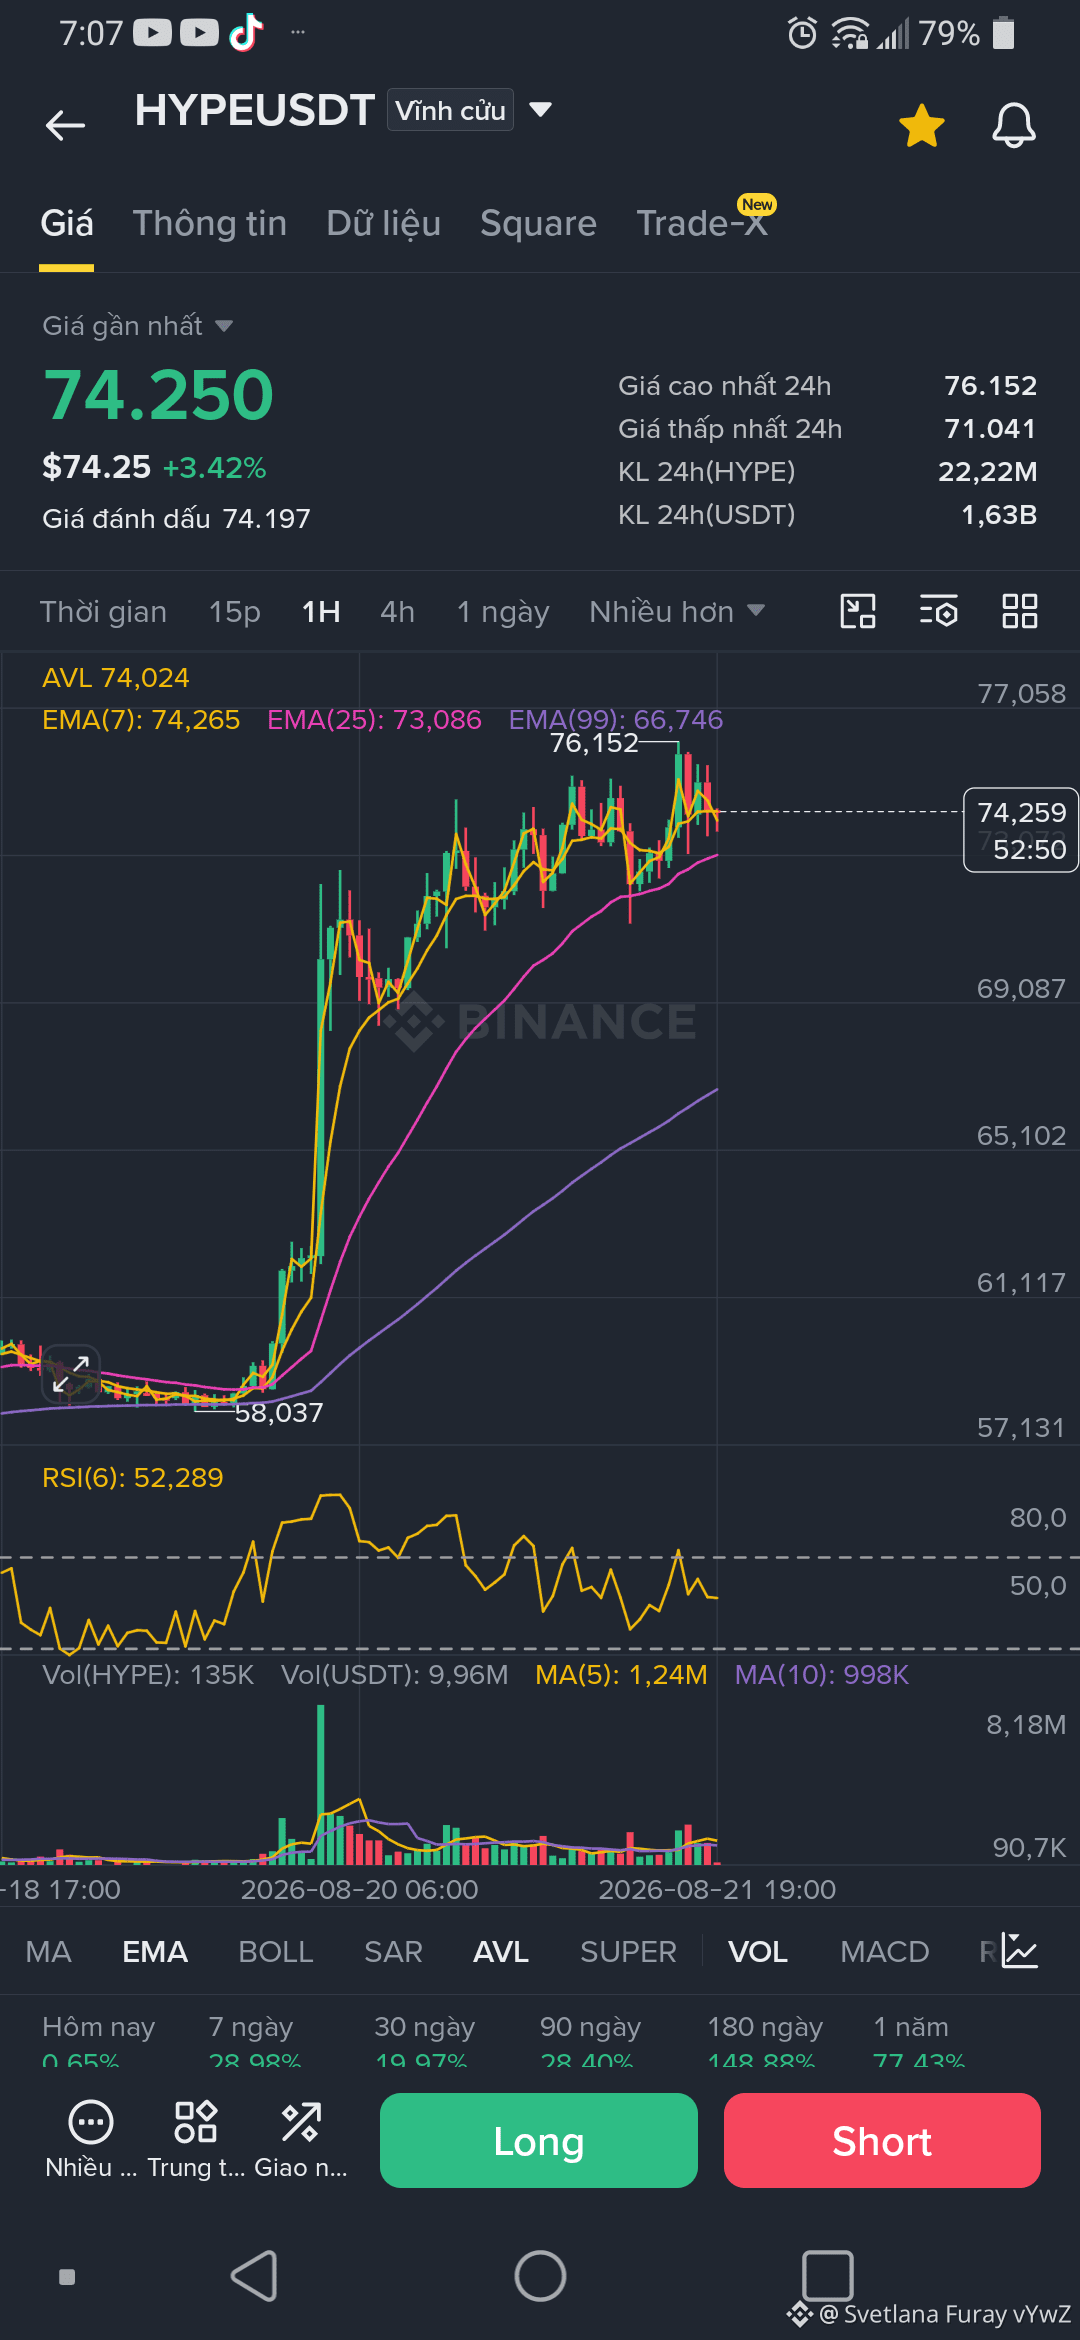1080x2340 pixels.
Task: Tap the EMA(25) indicator legend
Action: point(374,720)
